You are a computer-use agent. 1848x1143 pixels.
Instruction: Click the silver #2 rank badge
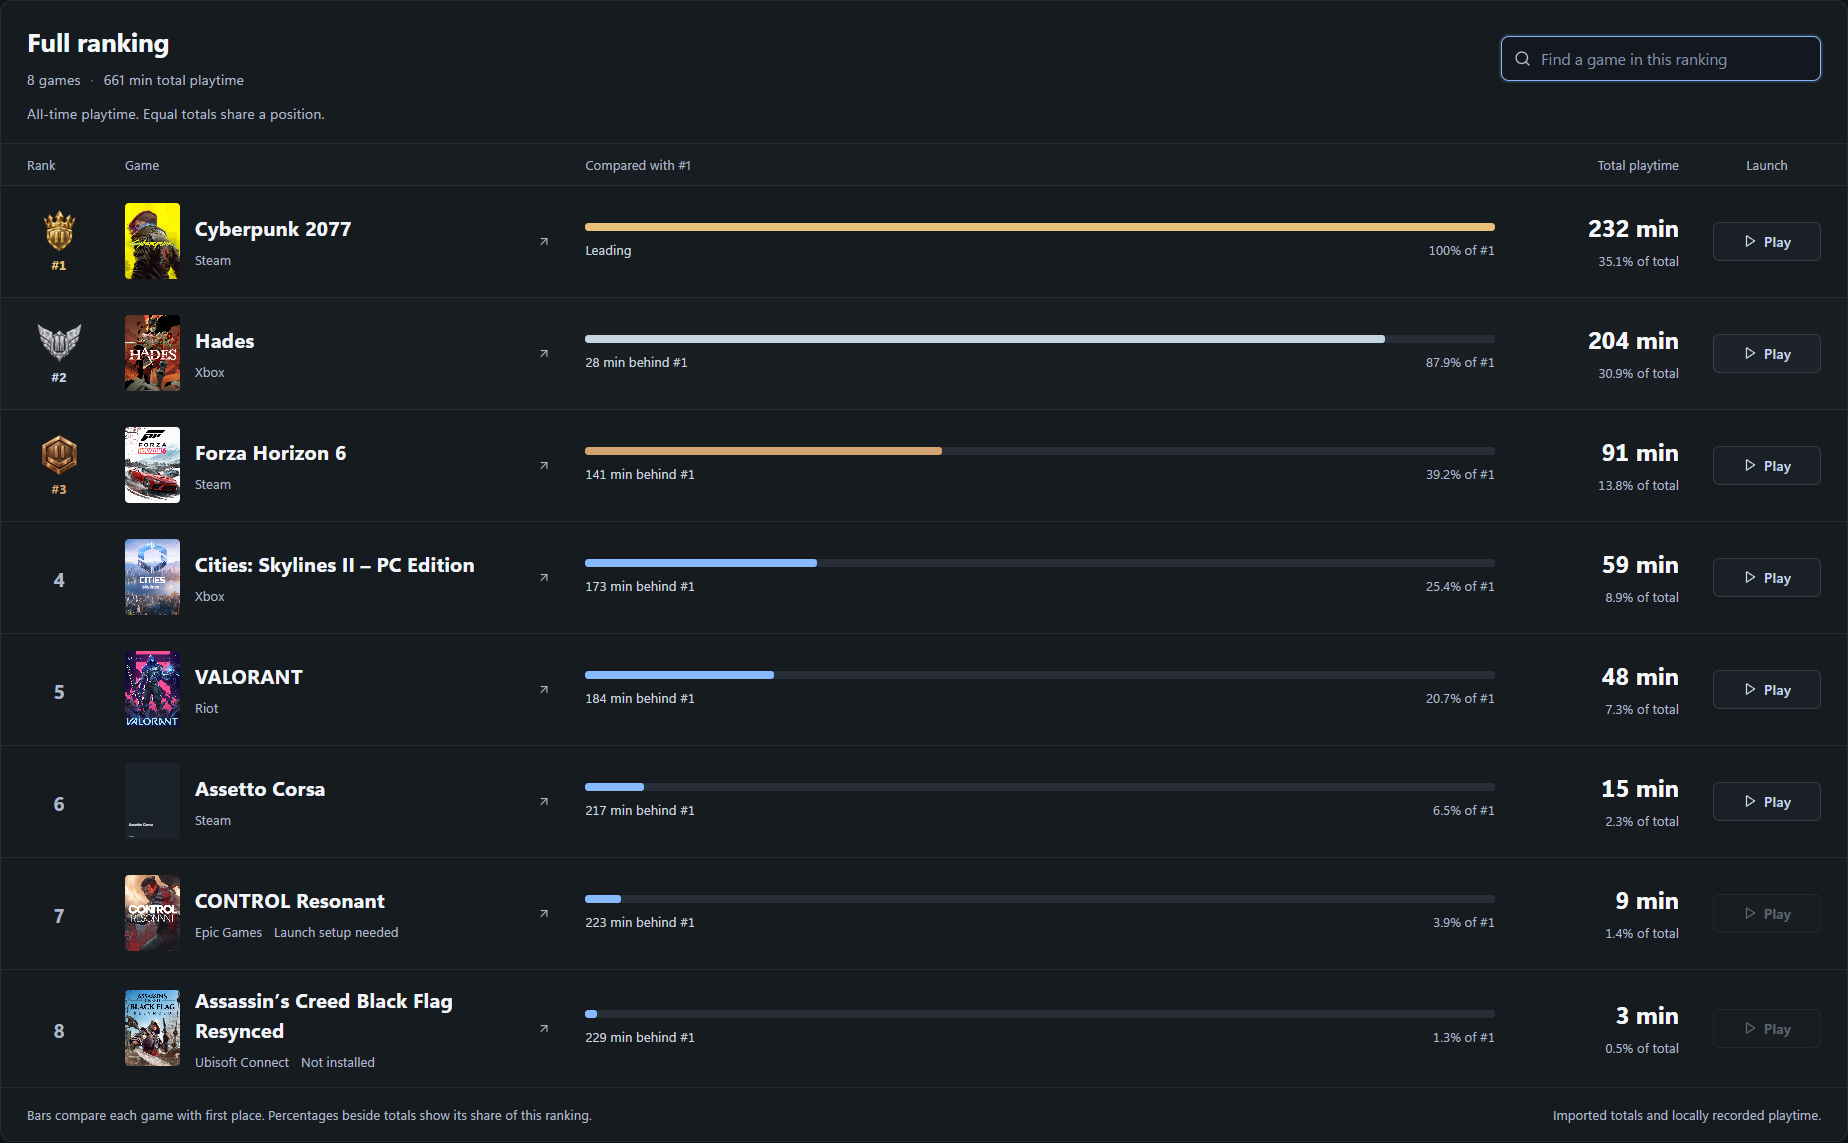tap(59, 343)
